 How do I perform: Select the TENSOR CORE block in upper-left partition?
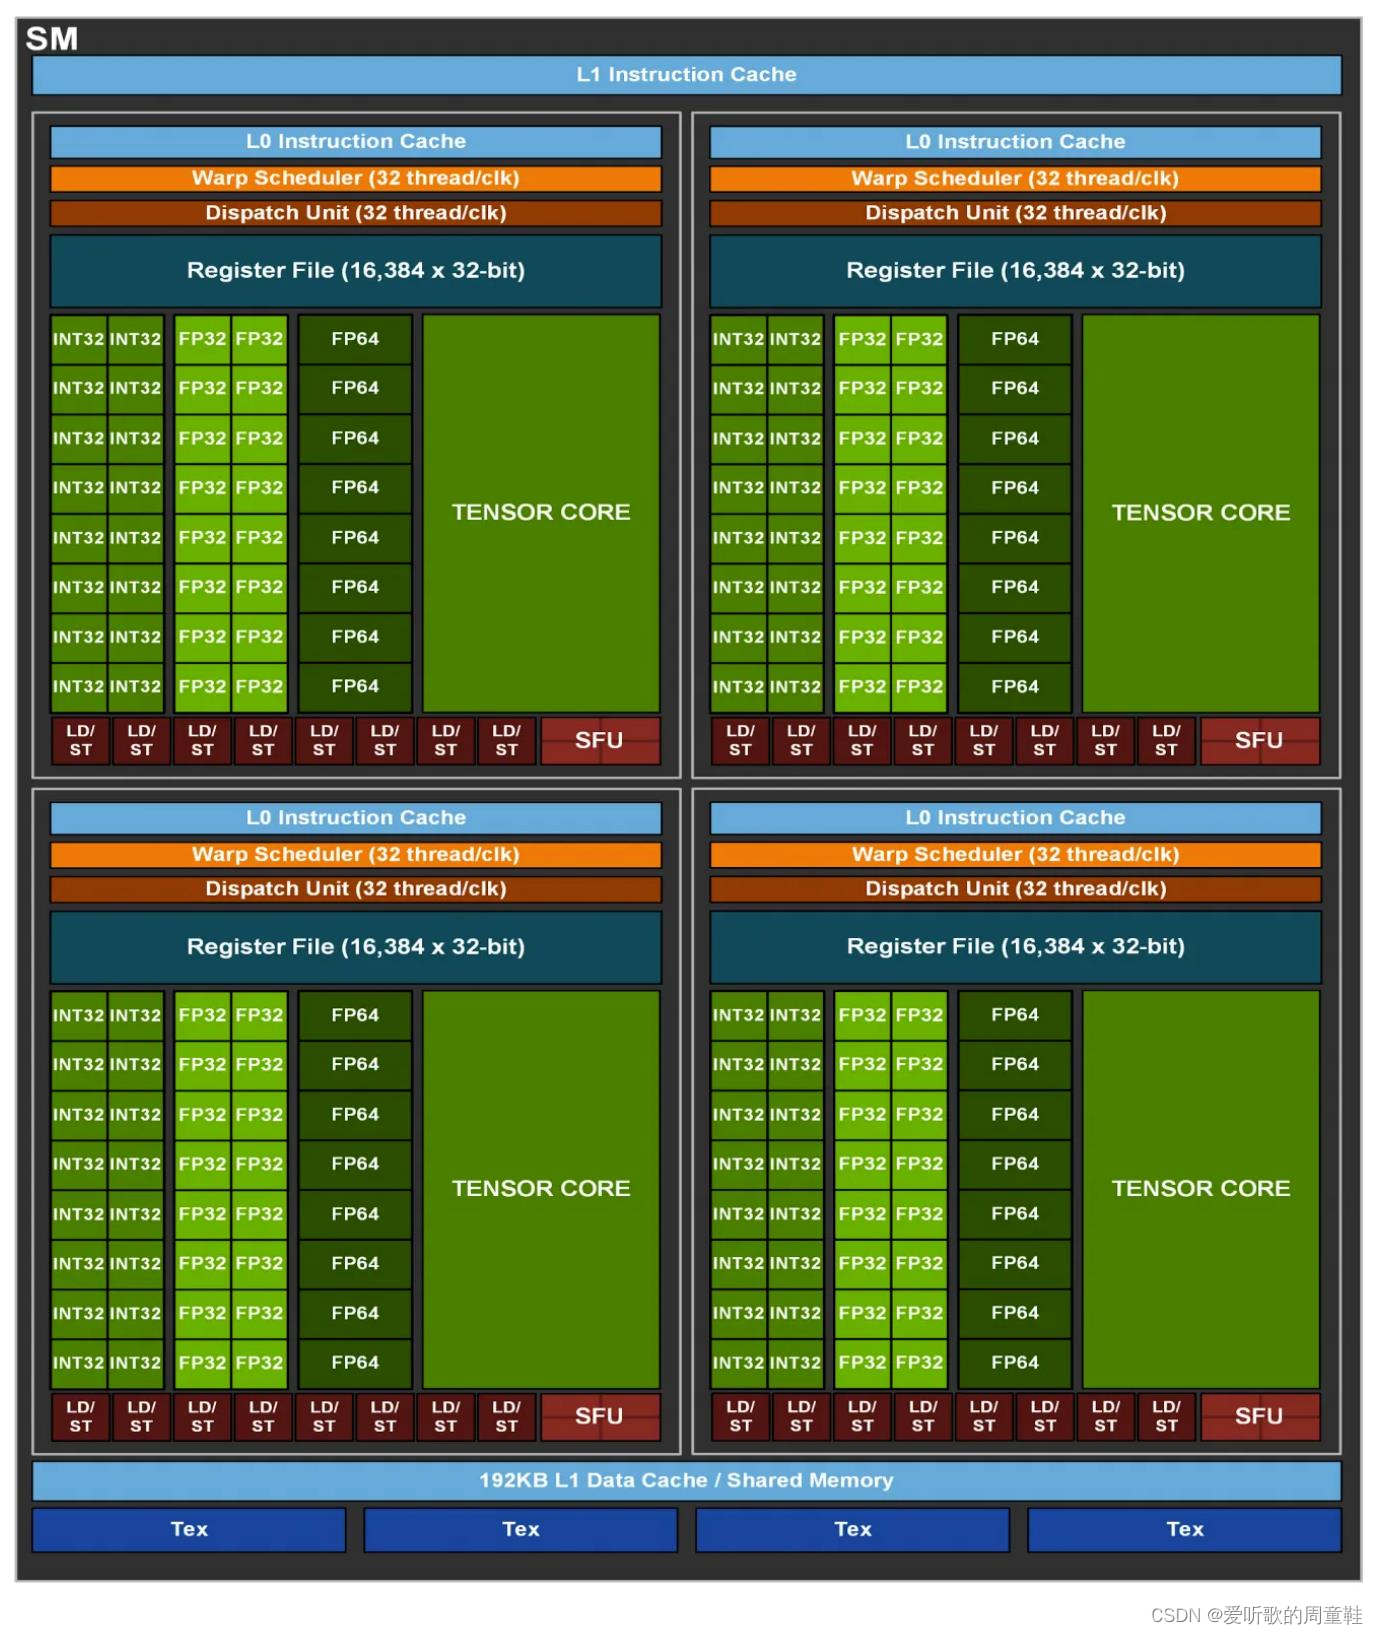[541, 513]
